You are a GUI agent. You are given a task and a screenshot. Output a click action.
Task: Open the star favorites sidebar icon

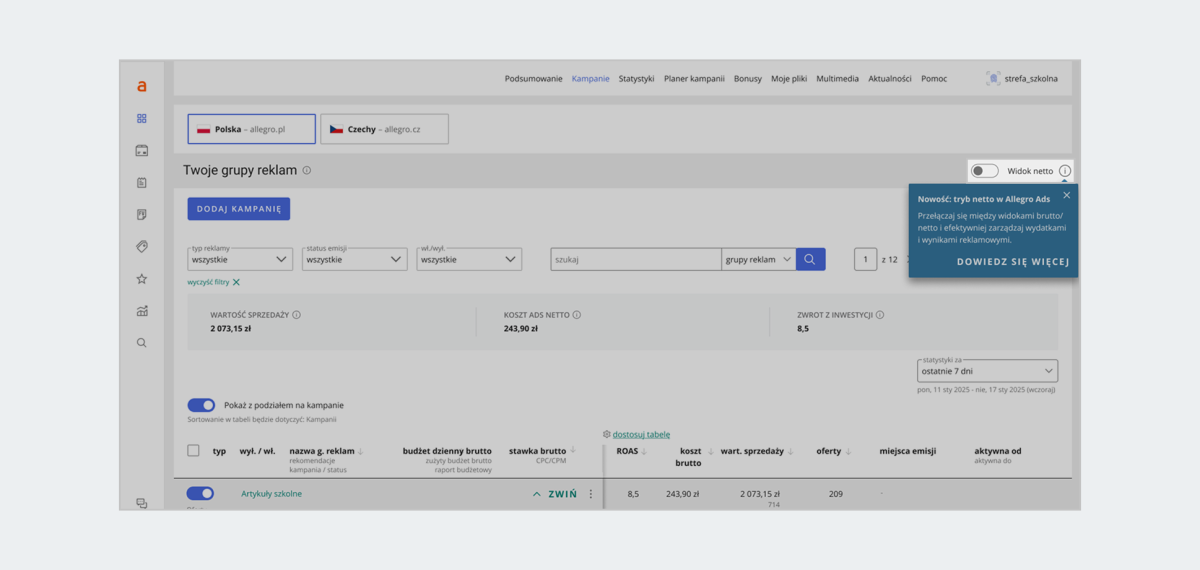point(142,279)
